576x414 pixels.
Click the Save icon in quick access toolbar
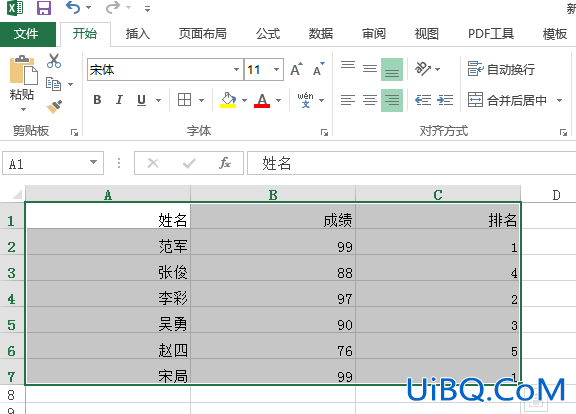pos(44,8)
